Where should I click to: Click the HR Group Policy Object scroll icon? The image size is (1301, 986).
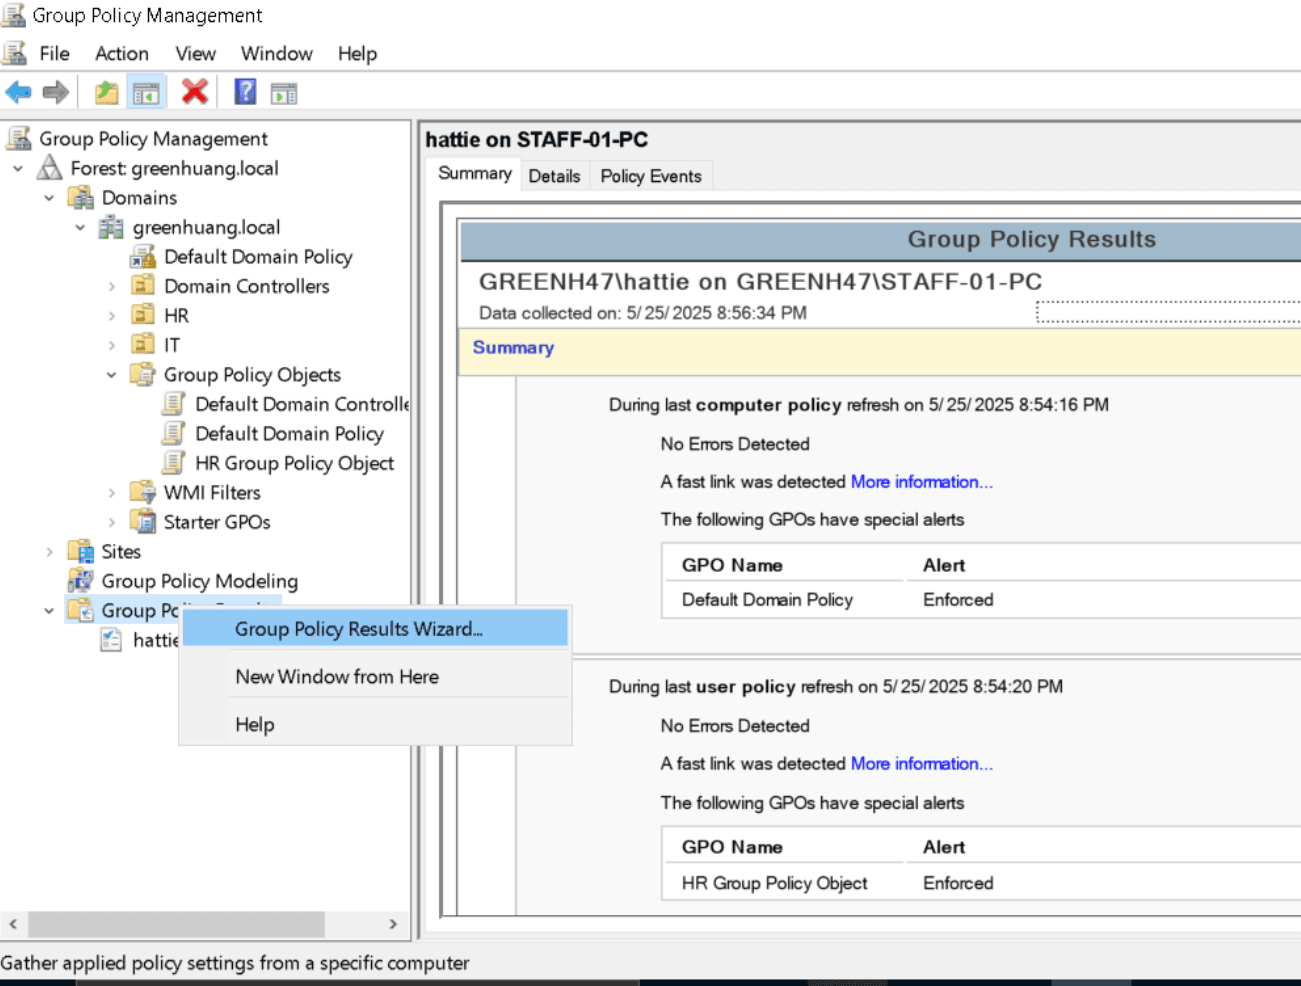[x=174, y=463]
